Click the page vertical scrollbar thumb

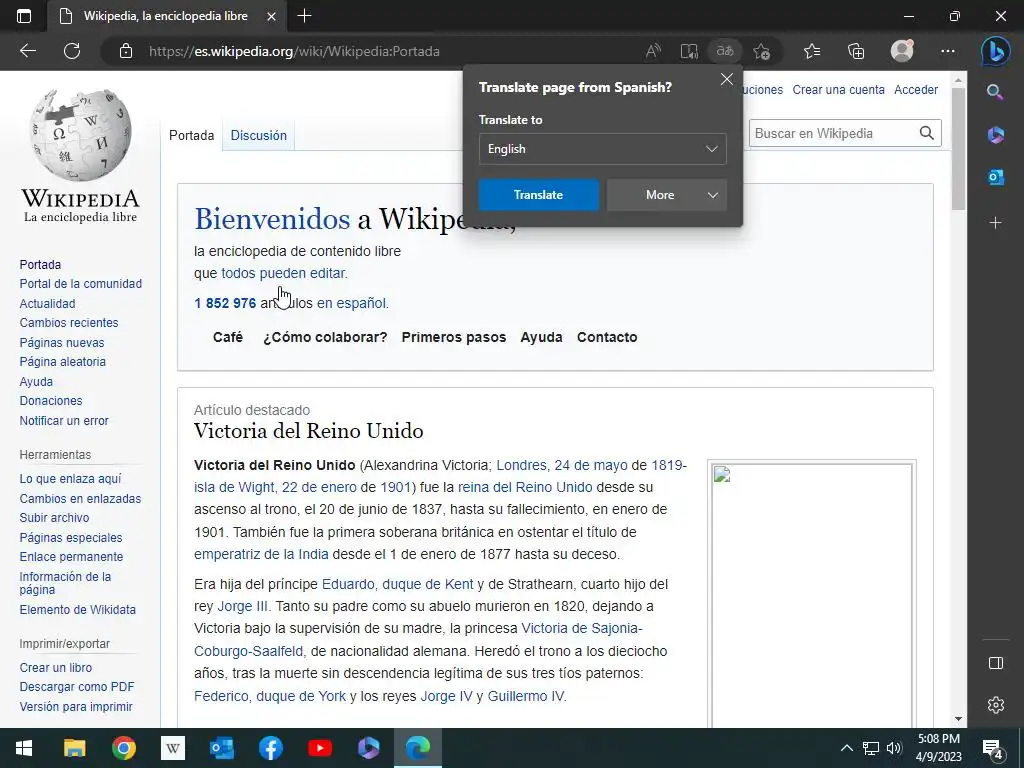958,149
